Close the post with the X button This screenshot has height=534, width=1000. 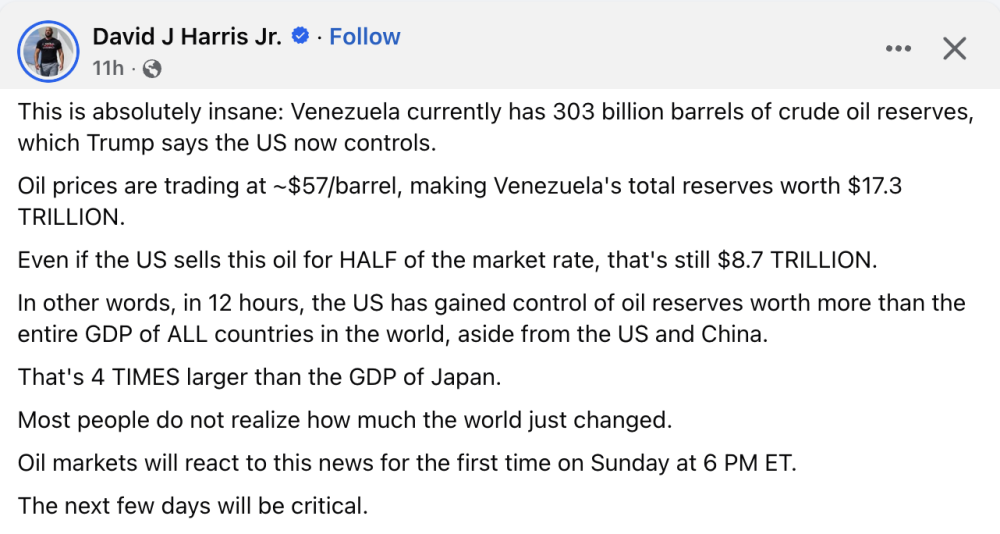(x=955, y=48)
